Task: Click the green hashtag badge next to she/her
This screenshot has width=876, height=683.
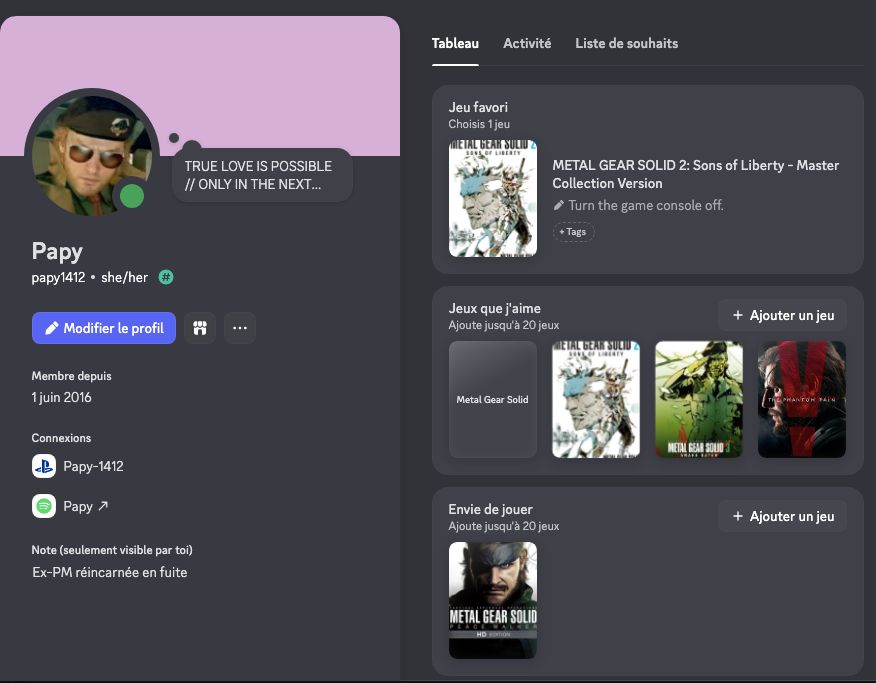Action: click(x=166, y=277)
